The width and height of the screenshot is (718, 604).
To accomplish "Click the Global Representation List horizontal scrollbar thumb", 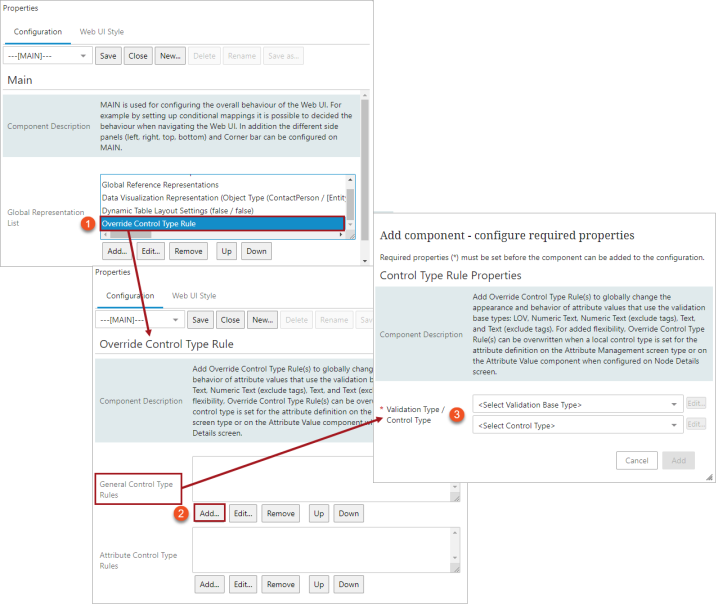I will click(x=131, y=234).
